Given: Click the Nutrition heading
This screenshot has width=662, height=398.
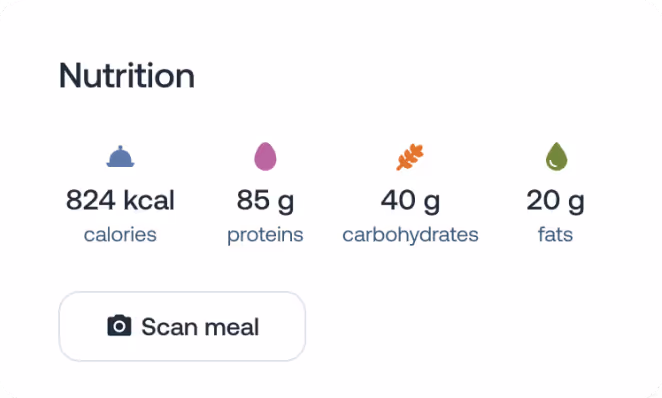Looking at the screenshot, I should 127,76.
